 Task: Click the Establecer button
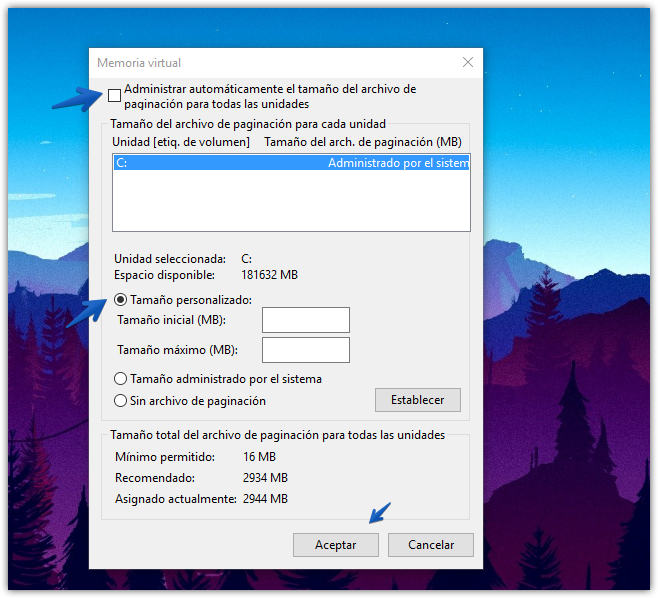(418, 400)
